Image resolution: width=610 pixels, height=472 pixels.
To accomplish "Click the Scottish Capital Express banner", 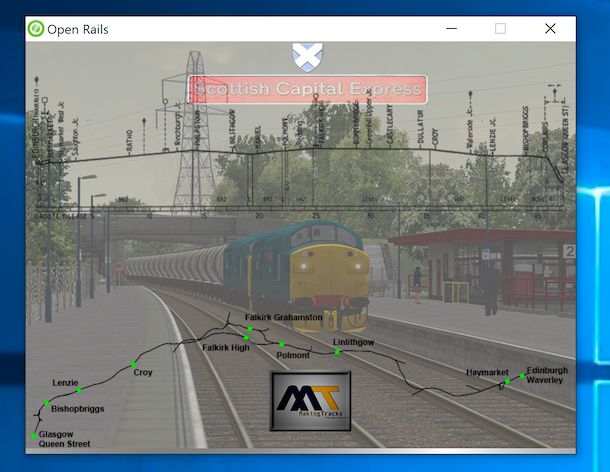I will click(307, 89).
